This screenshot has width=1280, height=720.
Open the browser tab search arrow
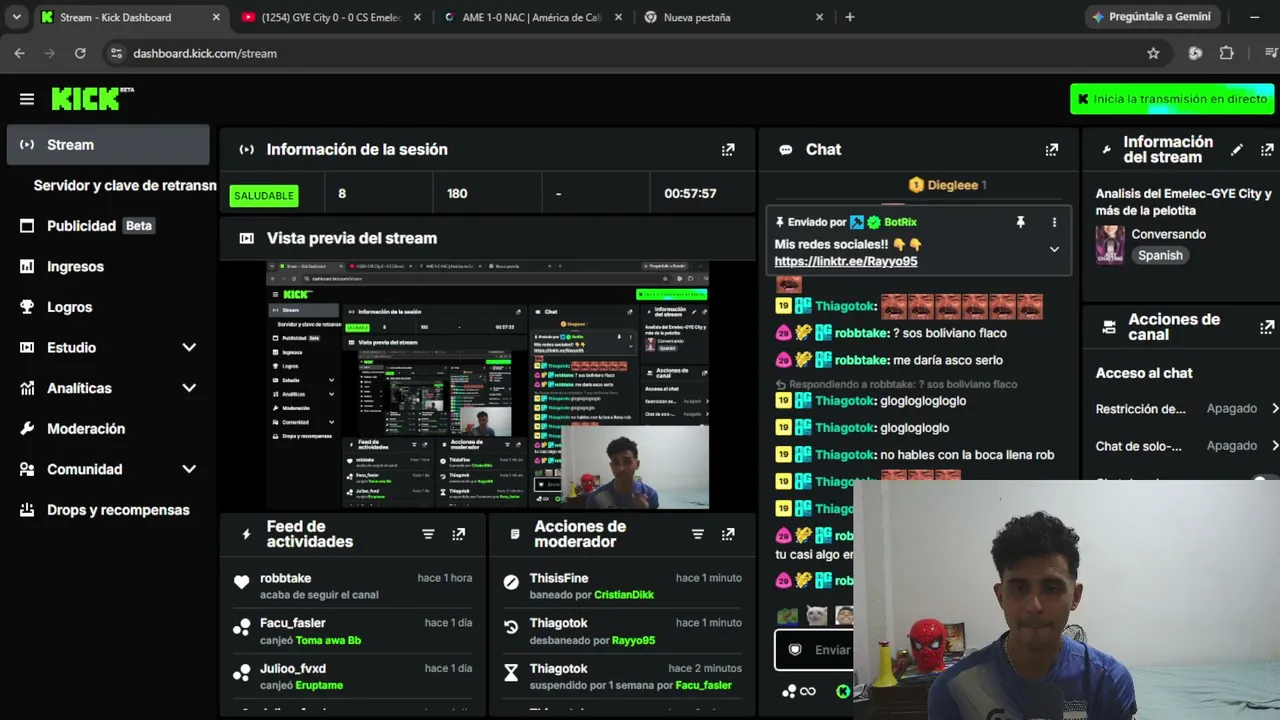point(17,17)
